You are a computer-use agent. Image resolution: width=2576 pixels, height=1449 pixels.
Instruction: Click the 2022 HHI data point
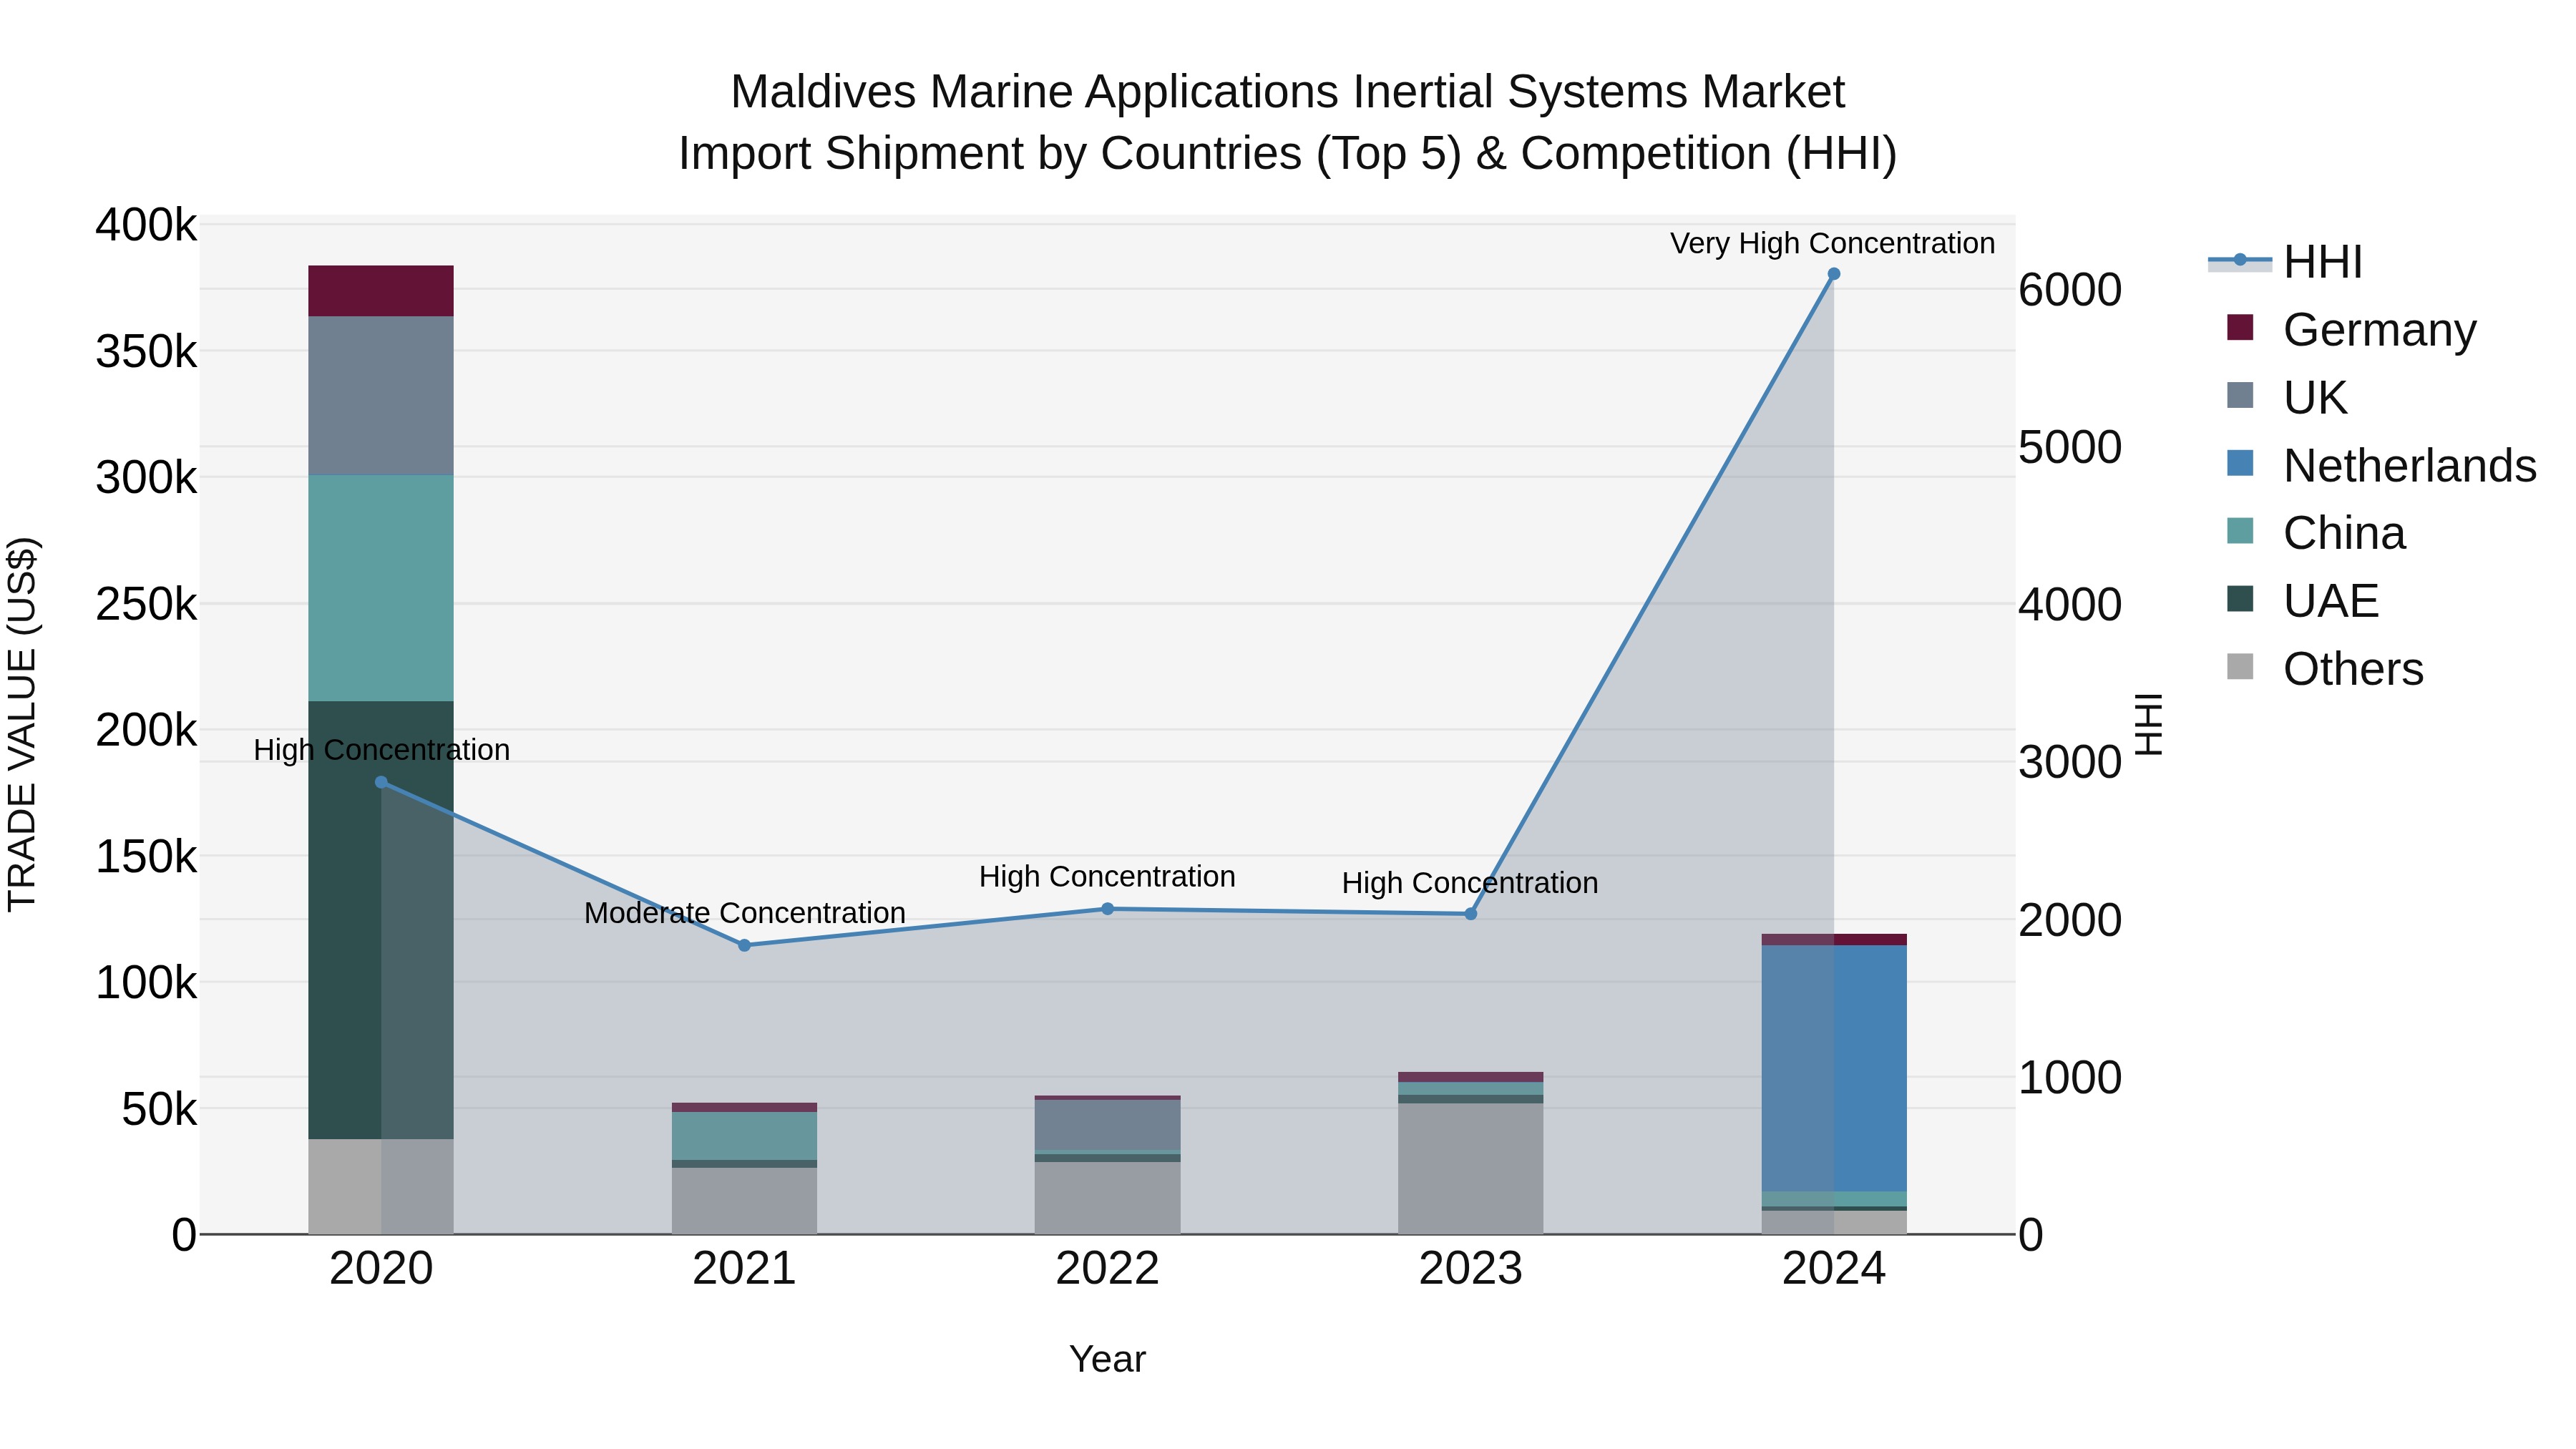[x=1107, y=909]
